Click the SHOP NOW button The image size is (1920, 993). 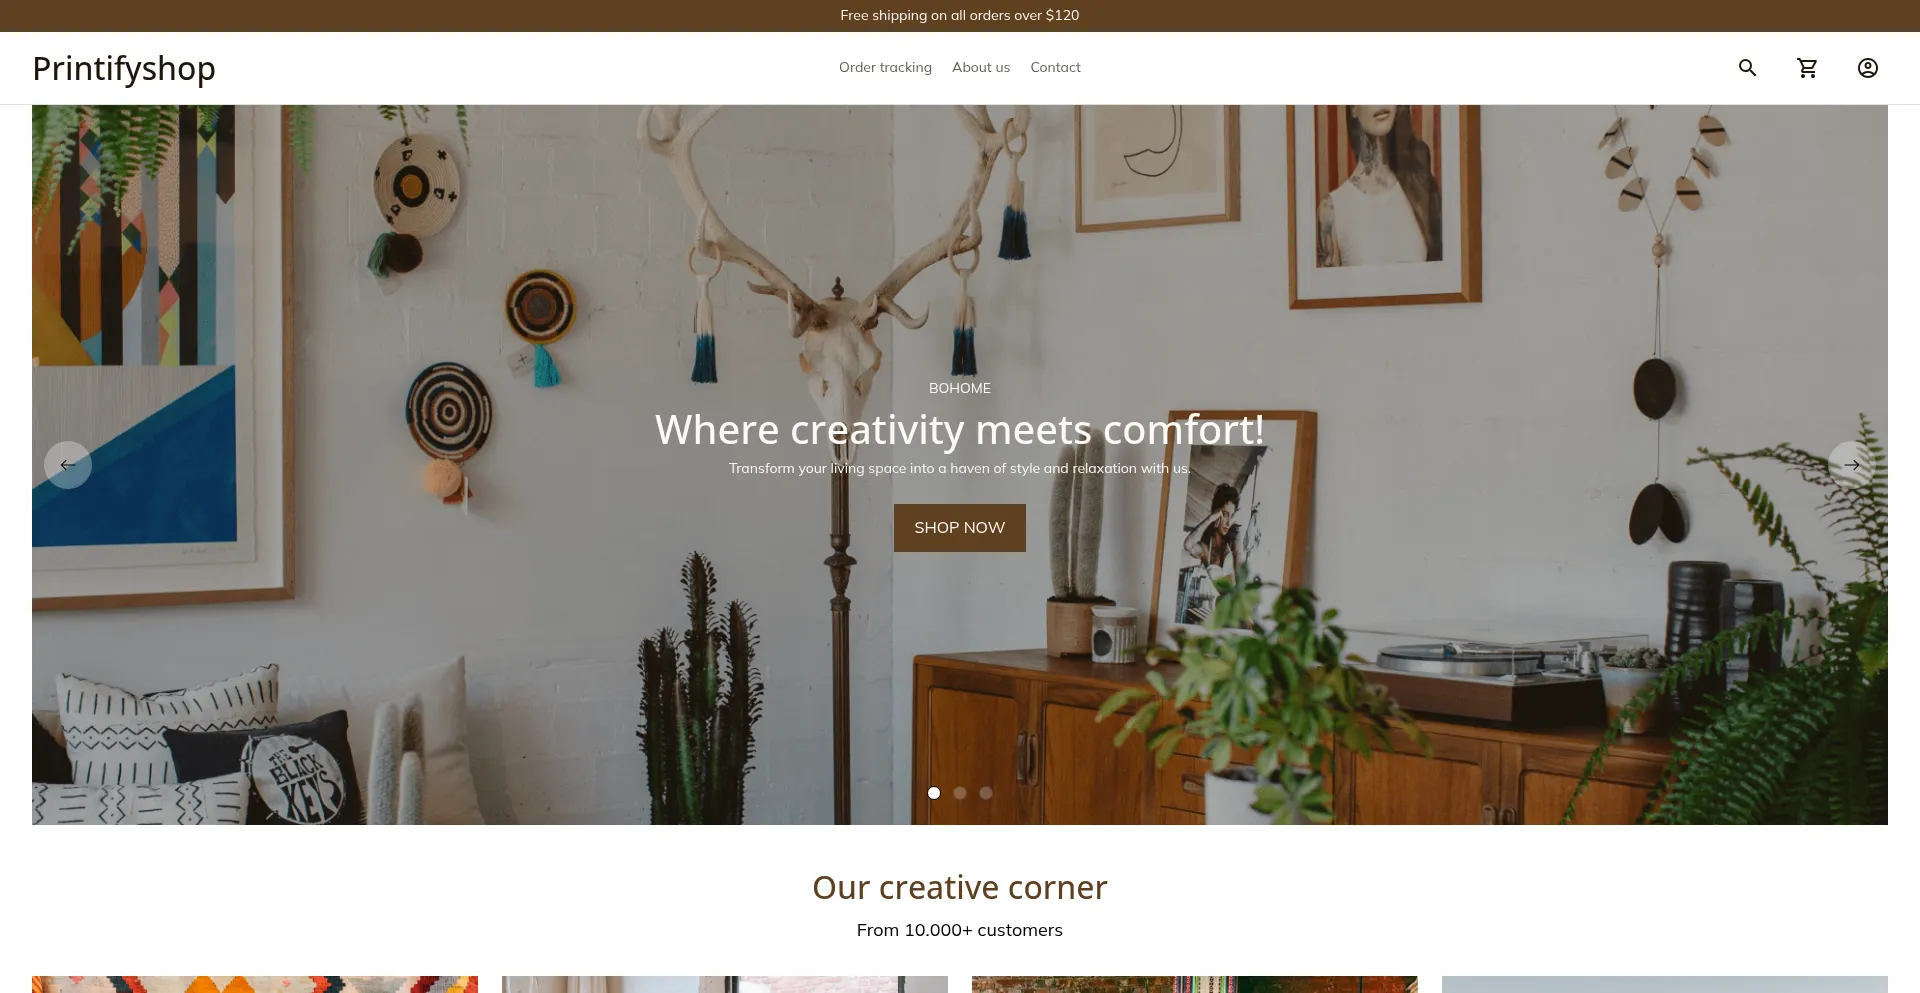click(x=960, y=528)
